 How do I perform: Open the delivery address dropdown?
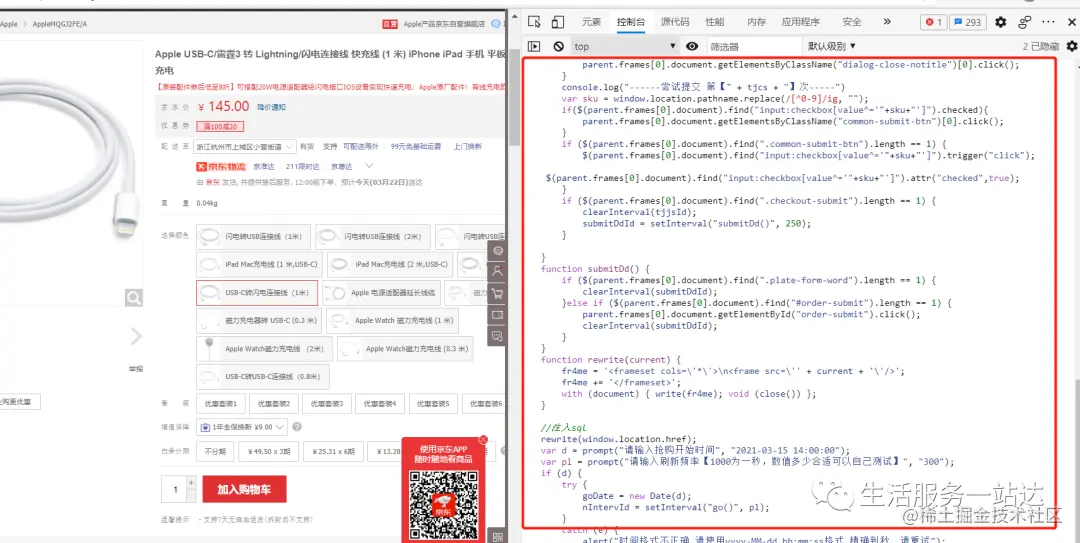pos(246,147)
